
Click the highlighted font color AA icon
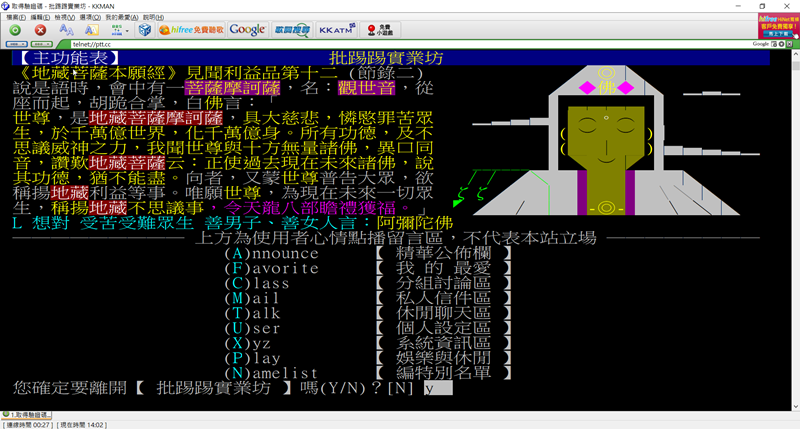[x=92, y=30]
